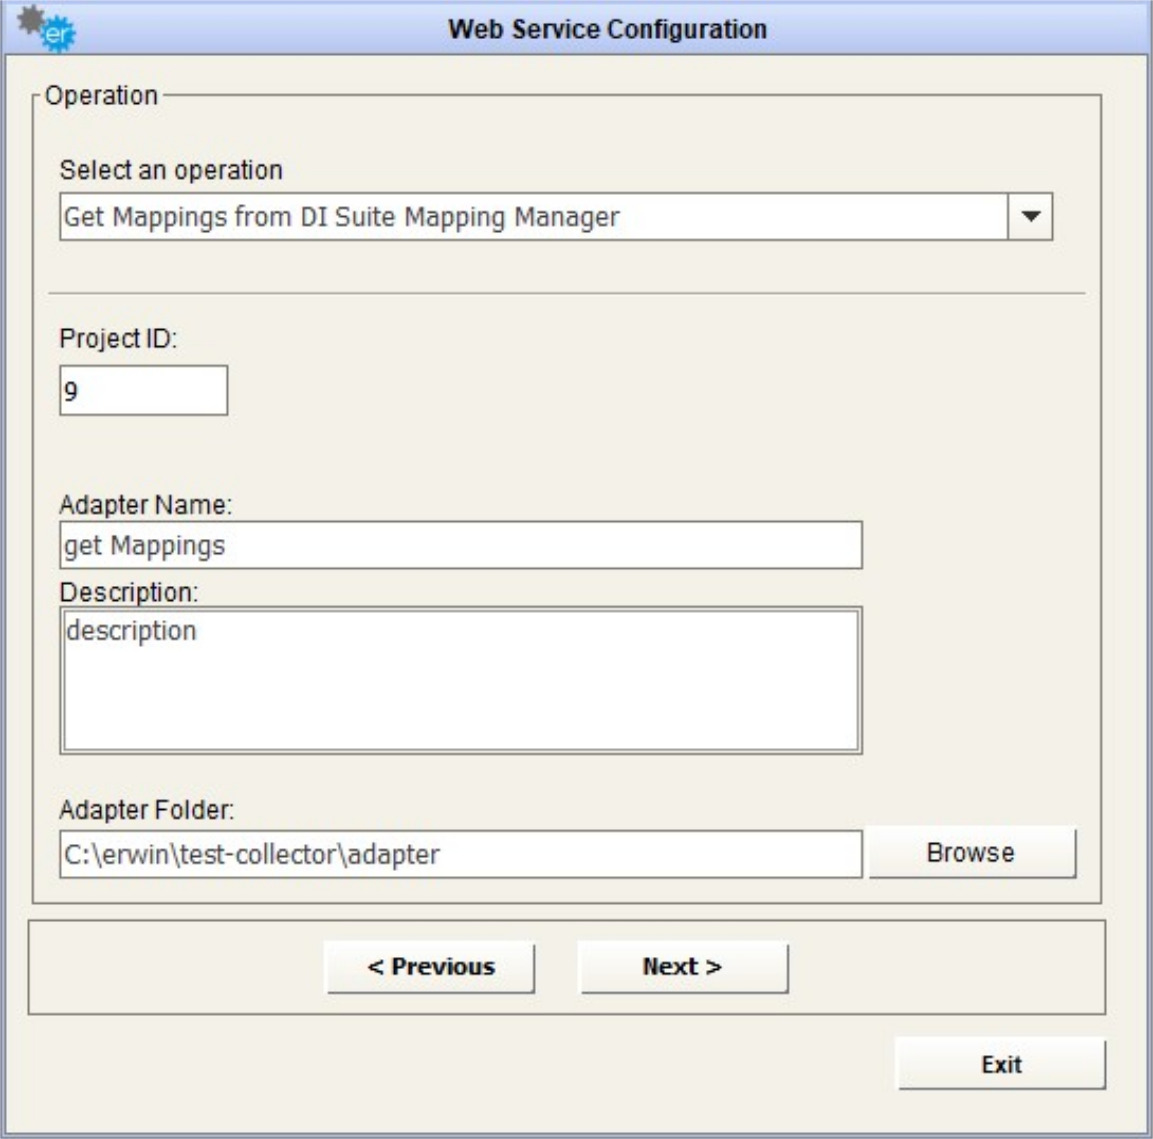Proceed with the Next button

[x=683, y=966]
